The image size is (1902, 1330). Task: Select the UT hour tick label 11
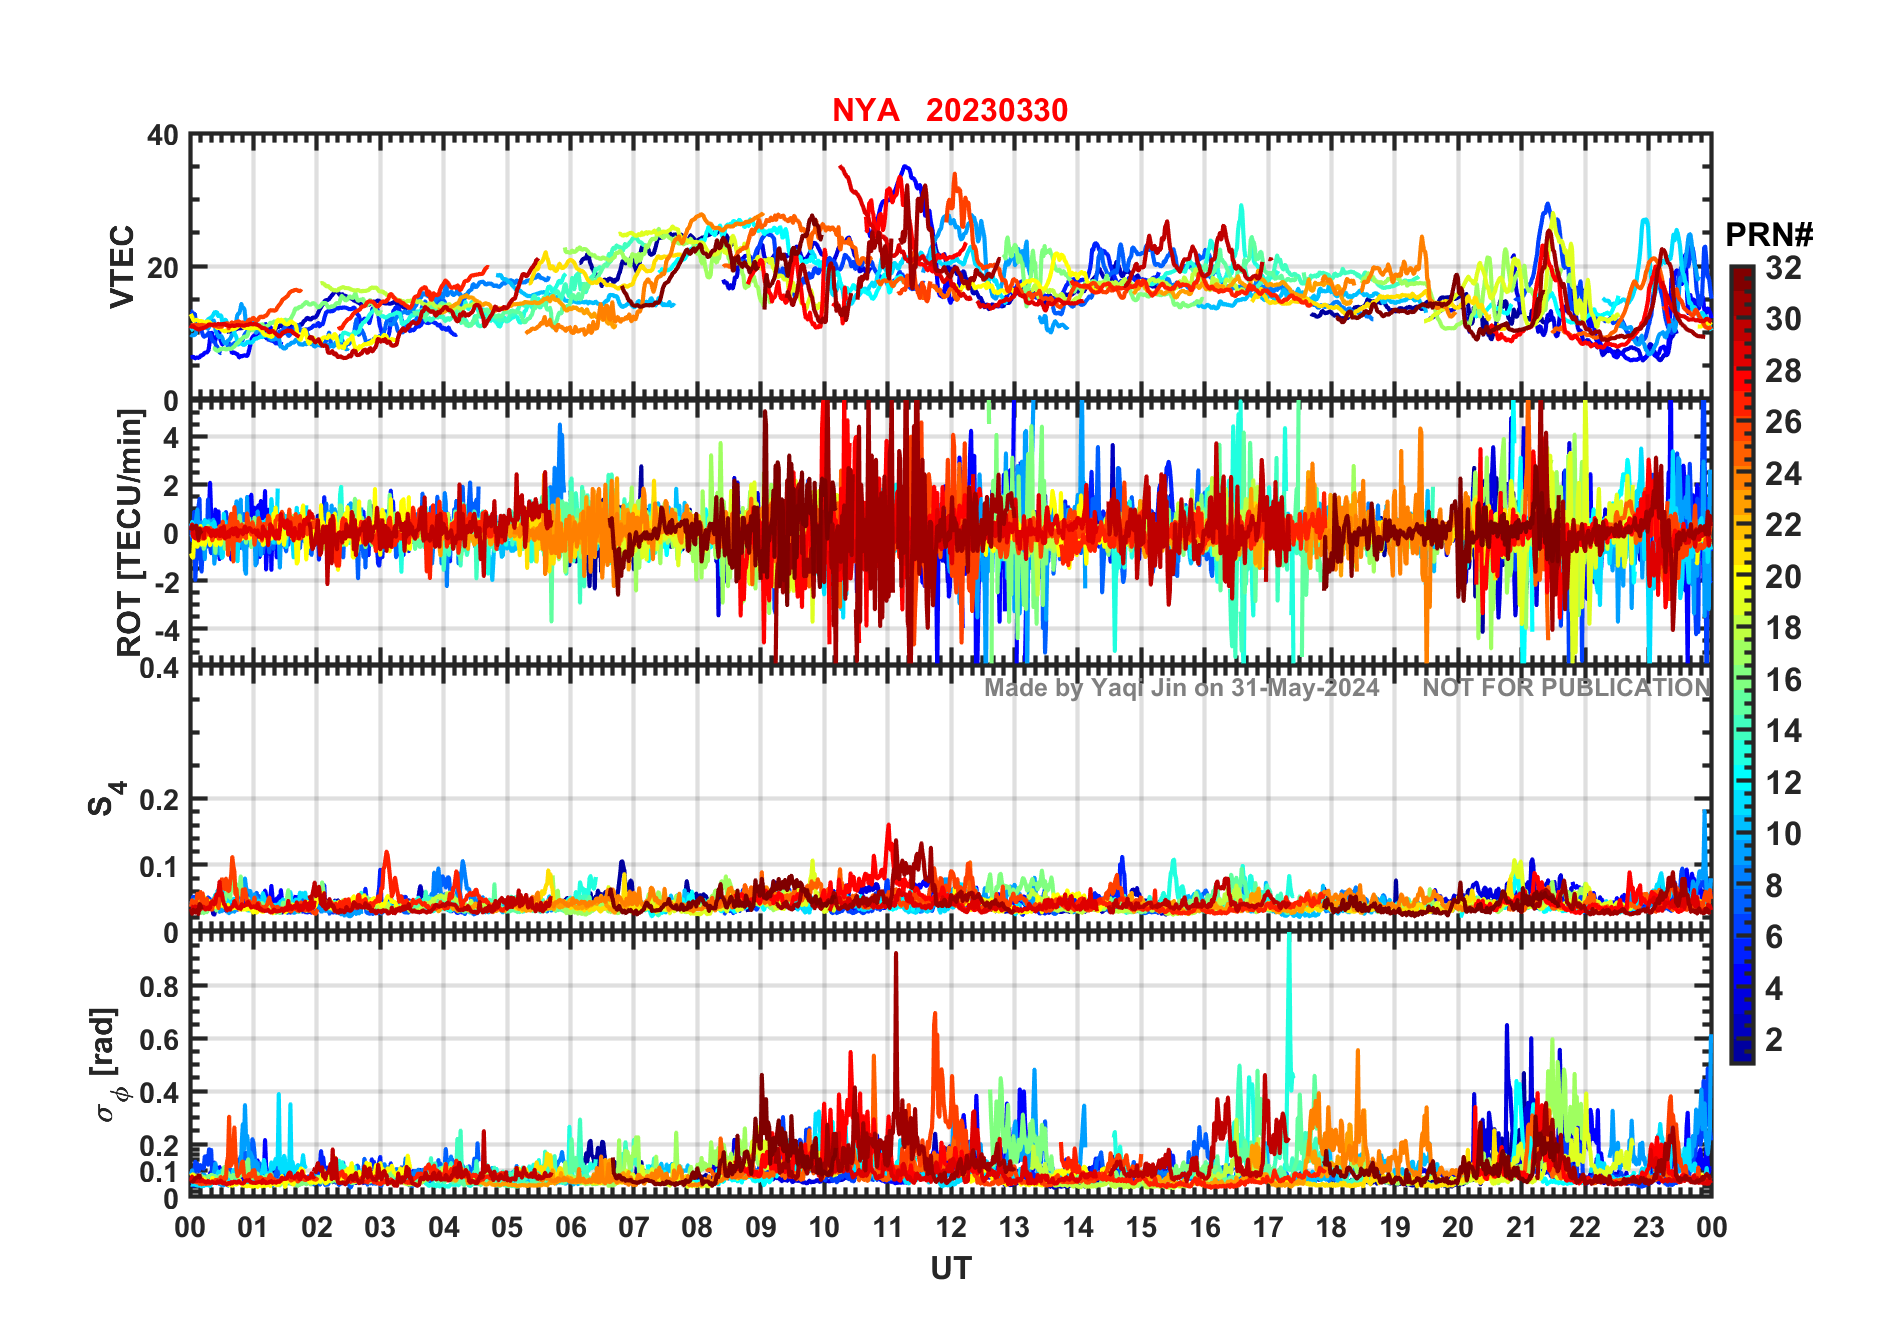pos(888,1228)
